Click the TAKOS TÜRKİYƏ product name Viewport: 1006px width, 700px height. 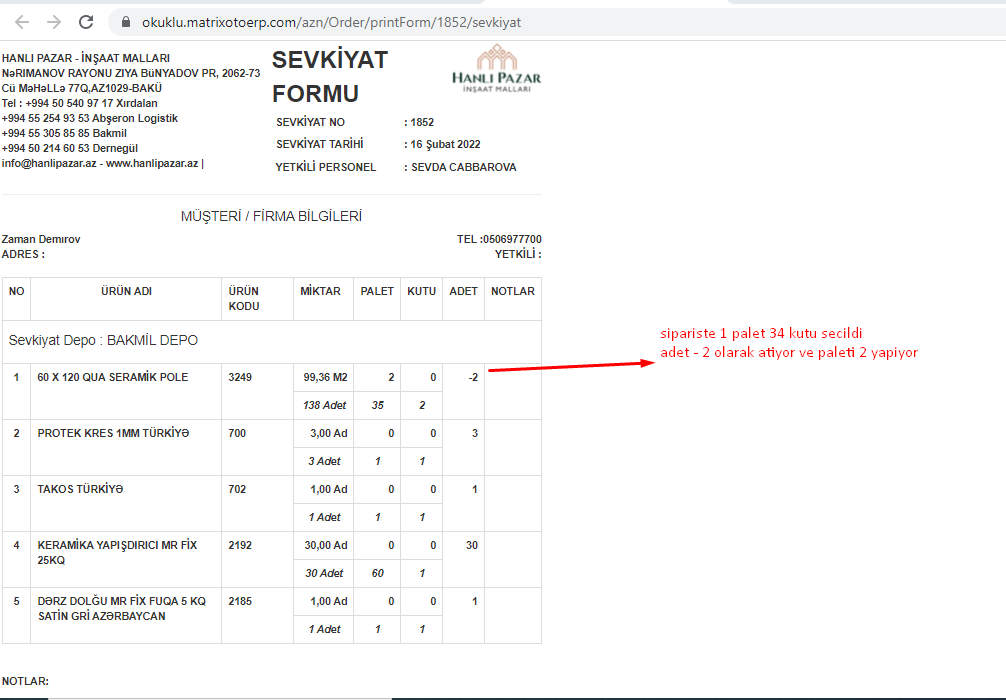point(80,489)
